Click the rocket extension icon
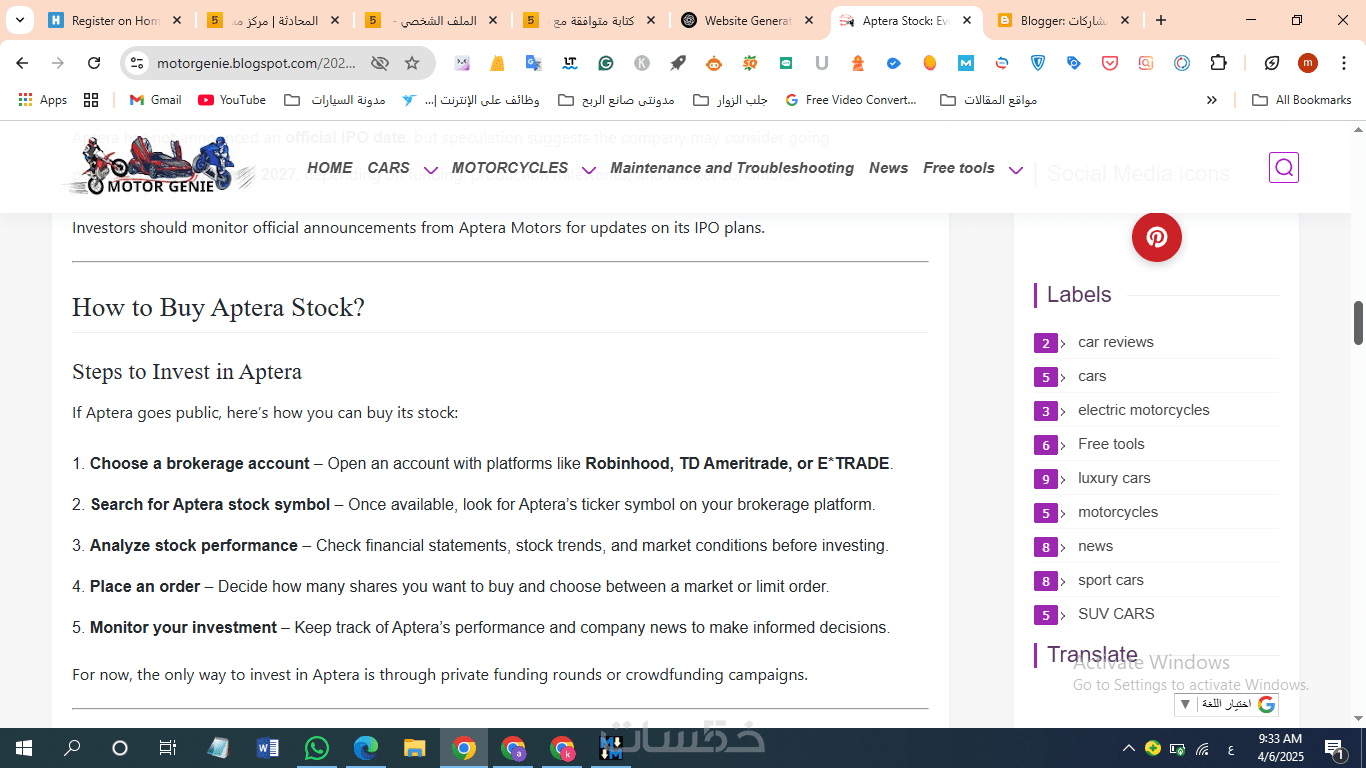This screenshot has height=768, width=1366. click(x=678, y=63)
